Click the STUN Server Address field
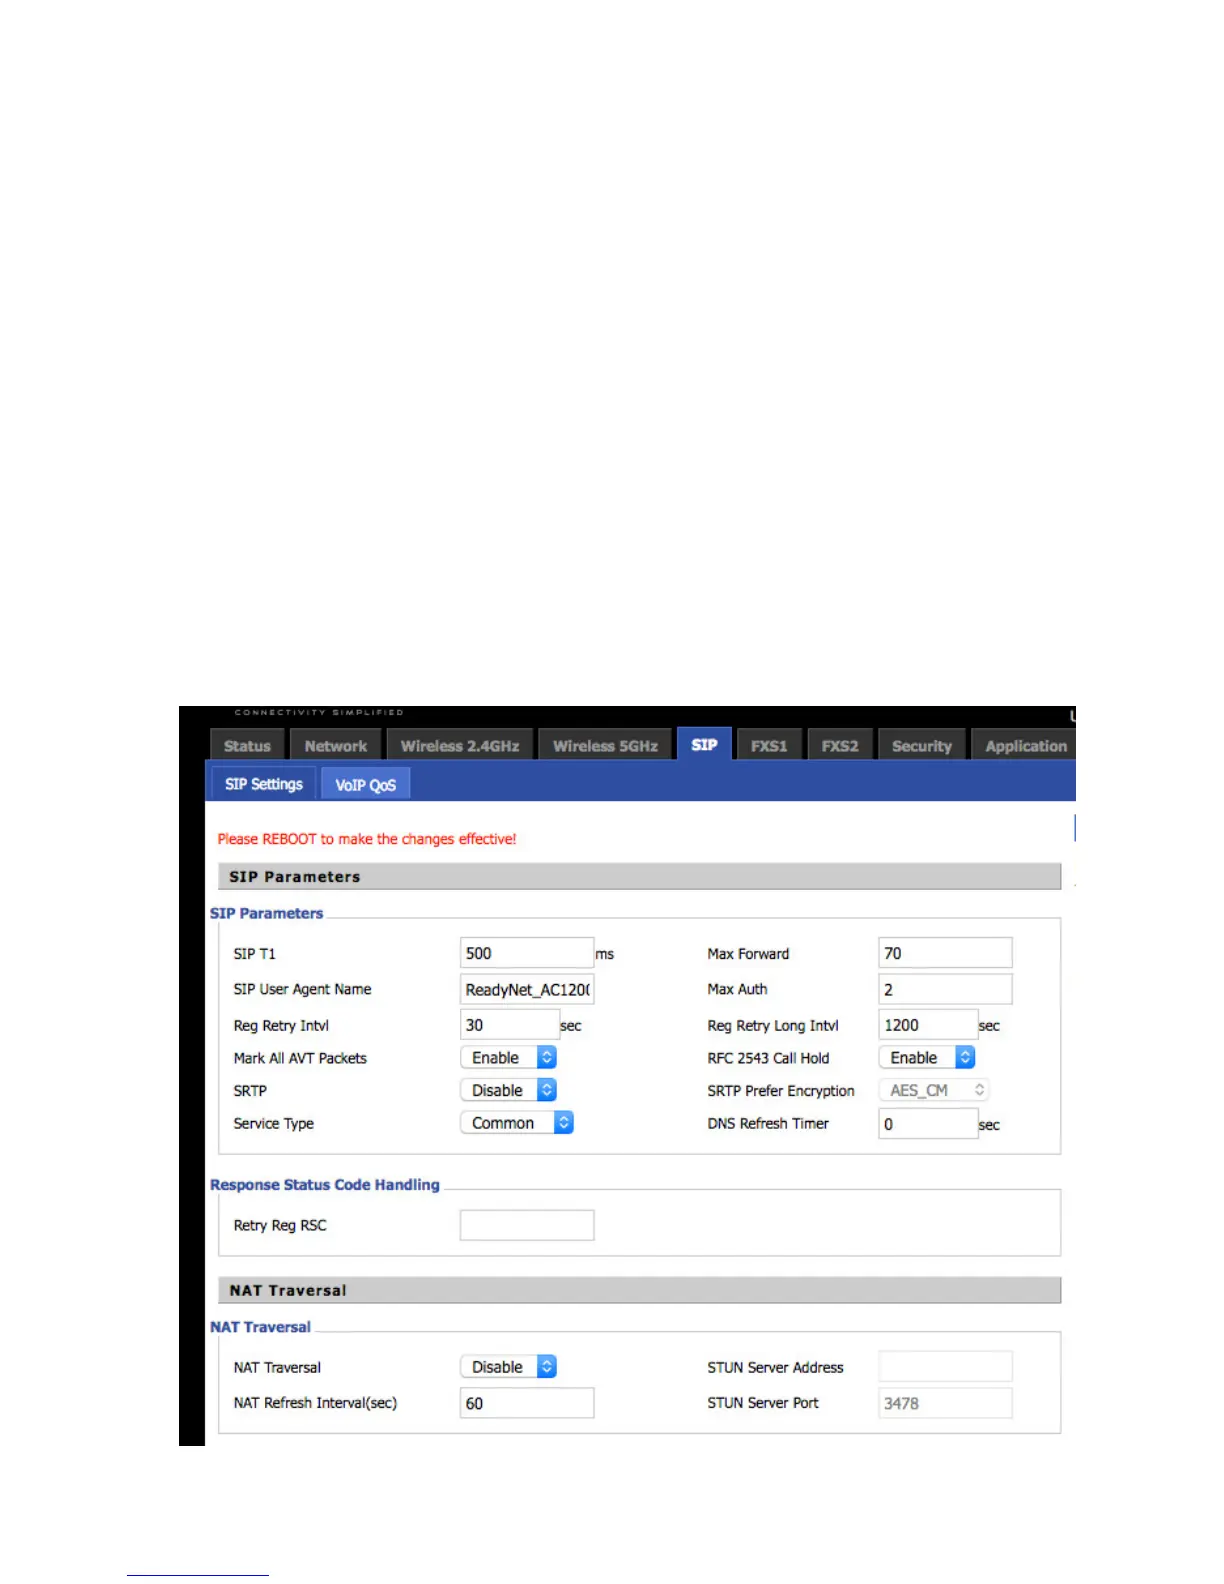The width and height of the screenshot is (1224, 1584). pos(945,1367)
